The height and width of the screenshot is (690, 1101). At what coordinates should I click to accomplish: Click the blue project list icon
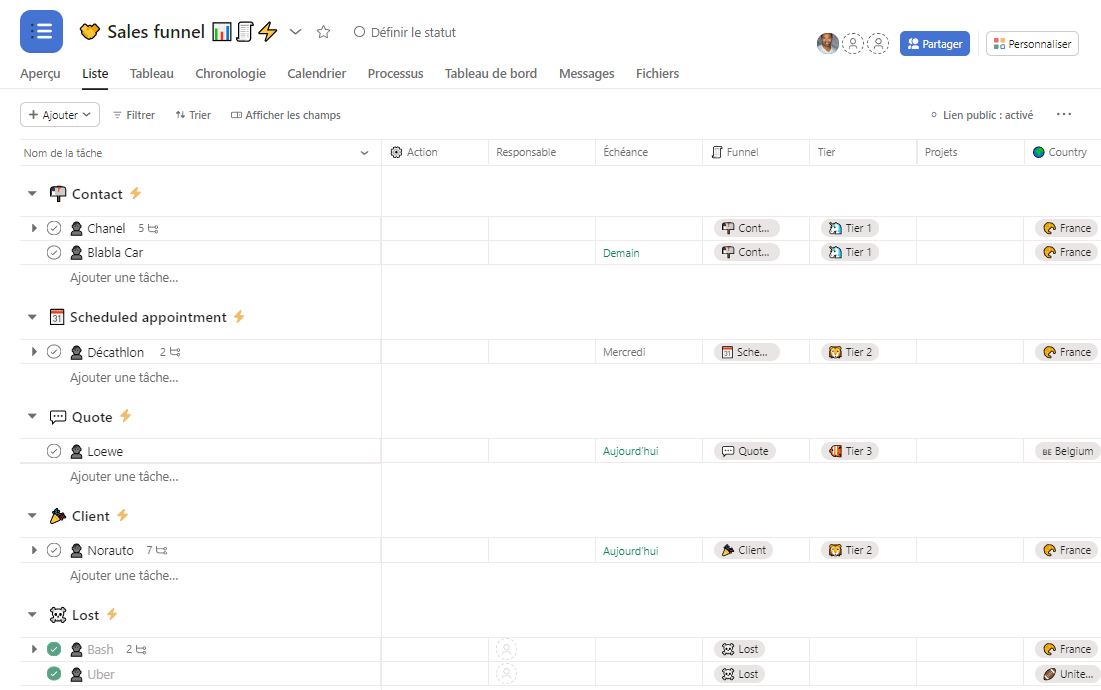point(41,32)
